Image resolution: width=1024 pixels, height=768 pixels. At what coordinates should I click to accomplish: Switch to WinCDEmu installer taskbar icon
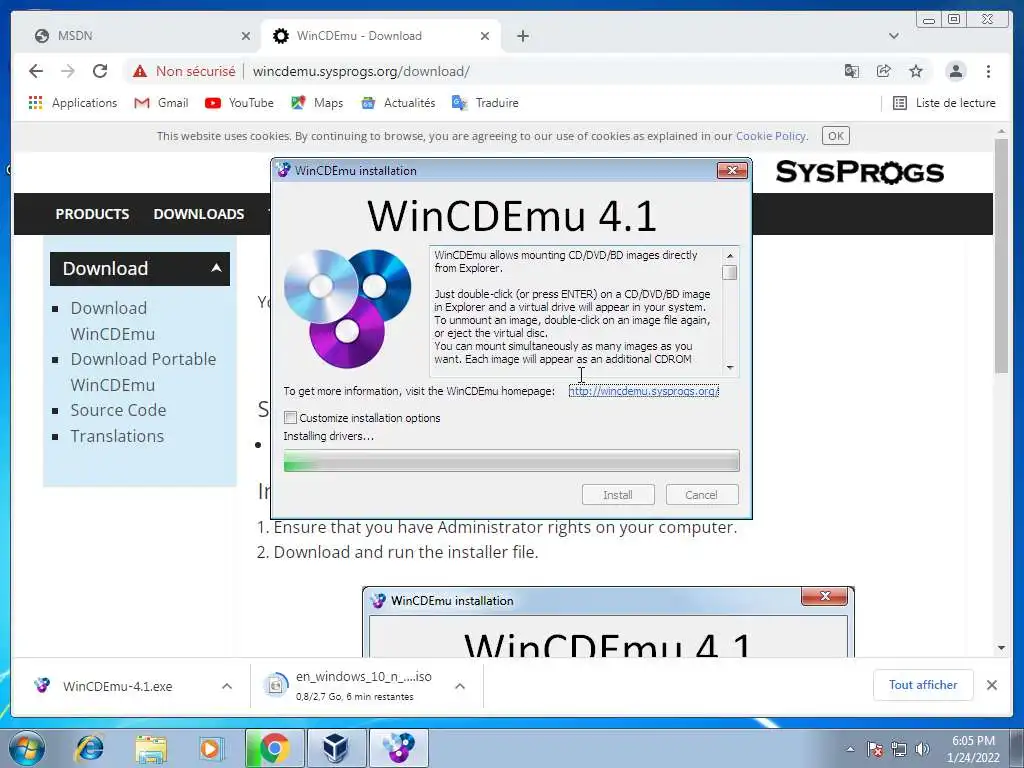(x=398, y=748)
